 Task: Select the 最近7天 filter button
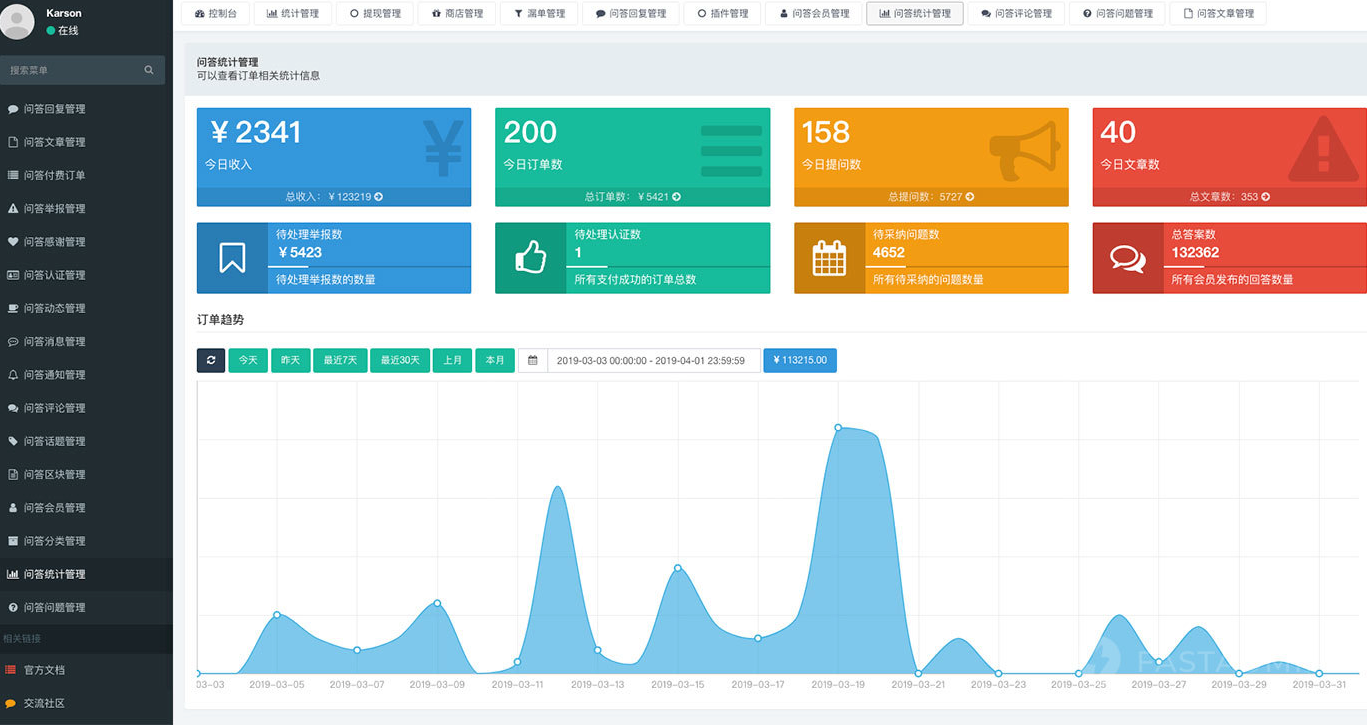coord(340,360)
